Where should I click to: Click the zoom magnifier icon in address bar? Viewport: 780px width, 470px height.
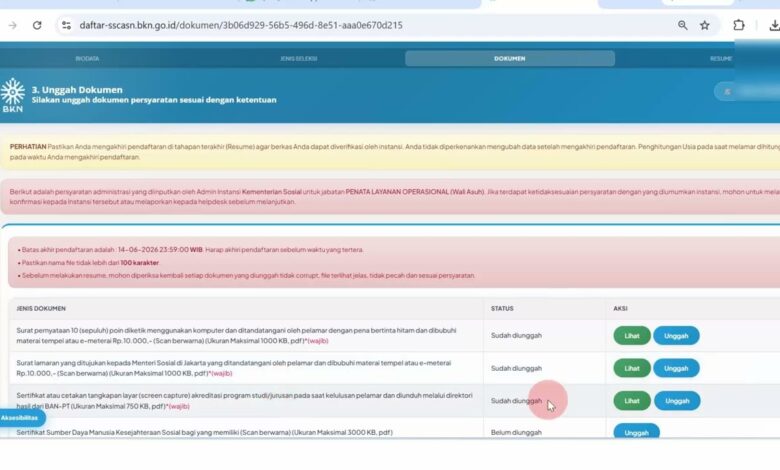click(x=682, y=25)
